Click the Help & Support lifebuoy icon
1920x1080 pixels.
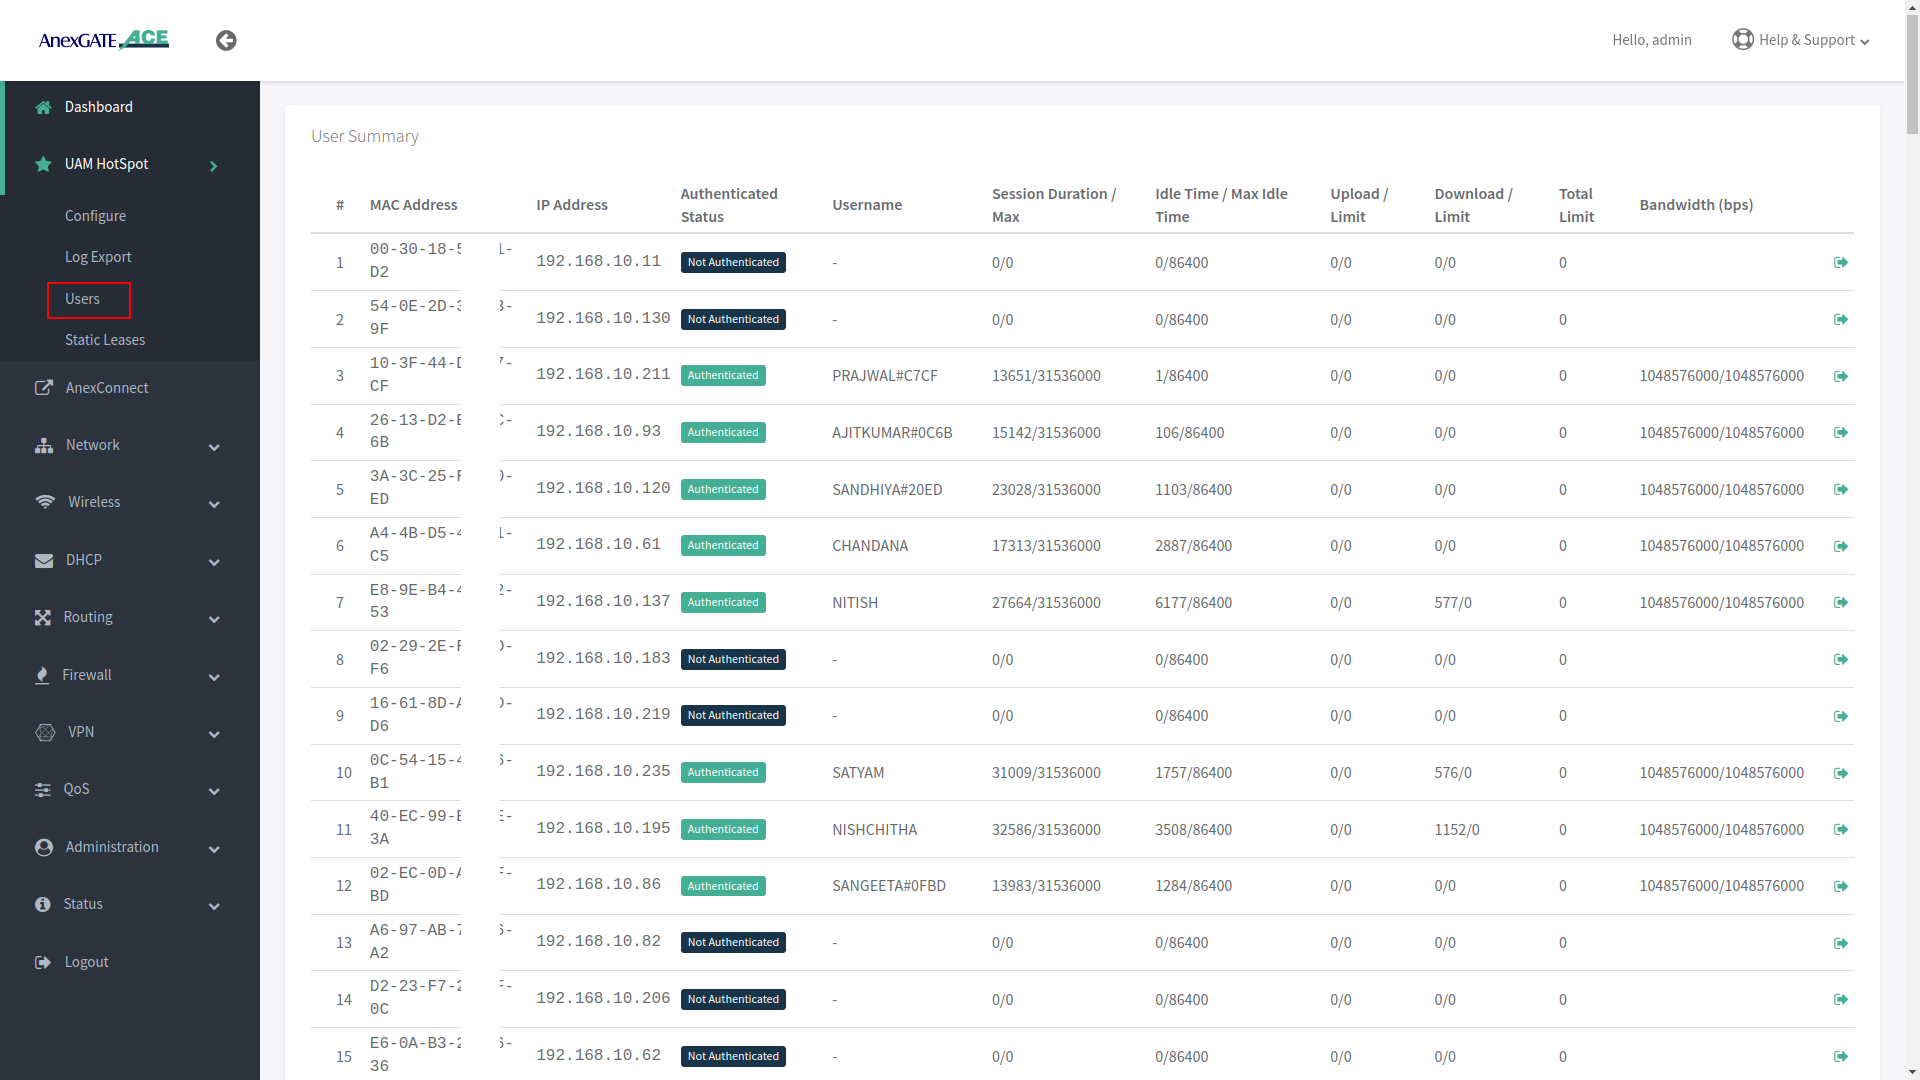click(x=1742, y=39)
